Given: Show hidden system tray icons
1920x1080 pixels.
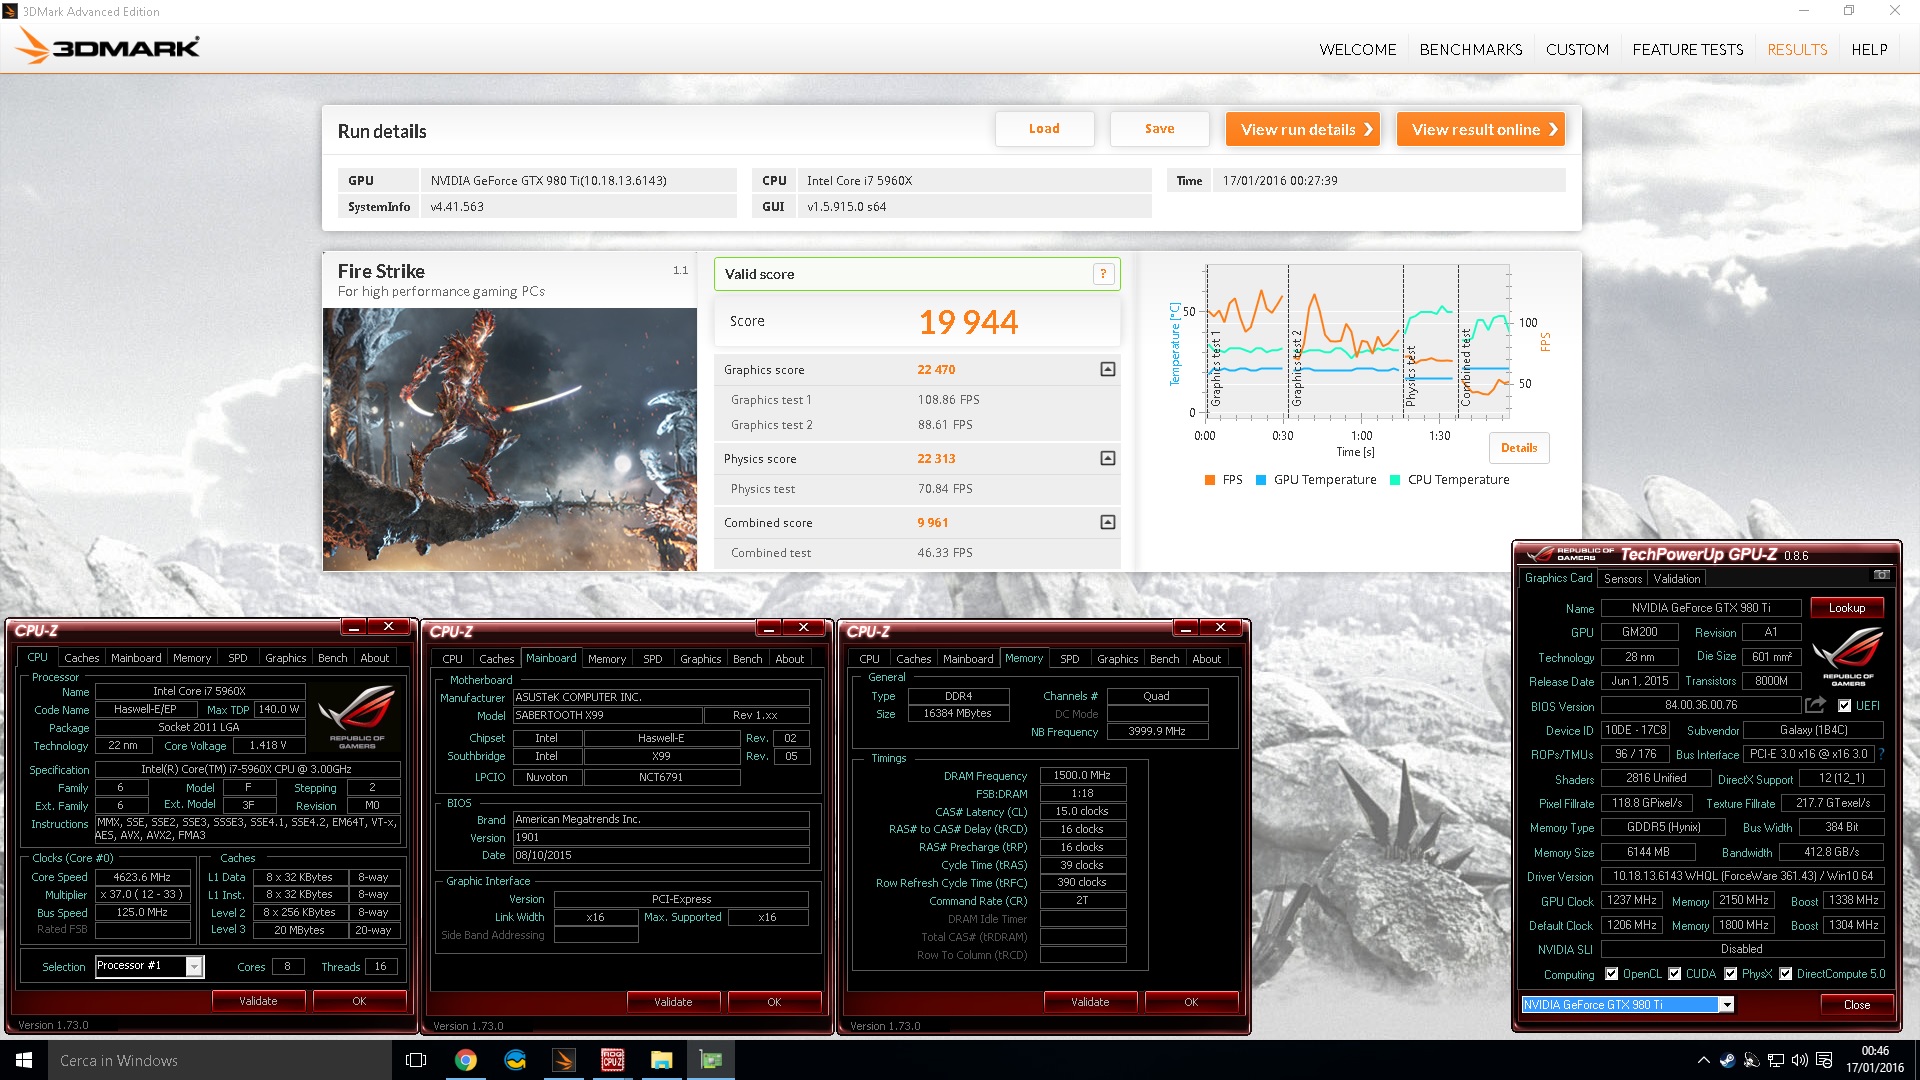Looking at the screenshot, I should point(1703,1060).
